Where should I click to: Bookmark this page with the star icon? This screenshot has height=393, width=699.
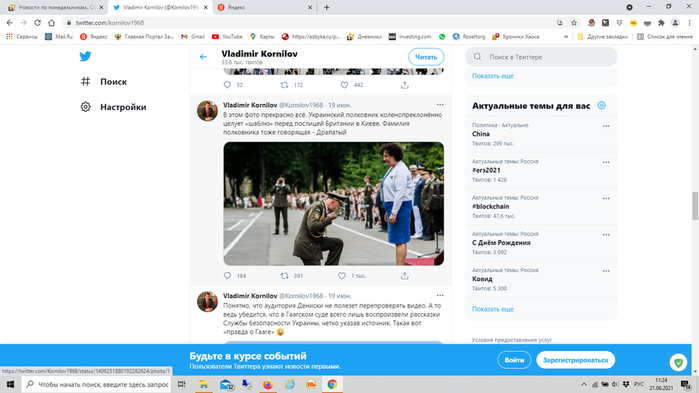(574, 23)
